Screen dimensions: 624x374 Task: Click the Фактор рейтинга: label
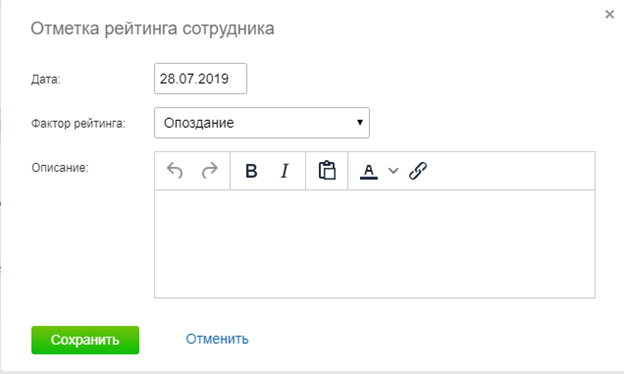[x=78, y=123]
